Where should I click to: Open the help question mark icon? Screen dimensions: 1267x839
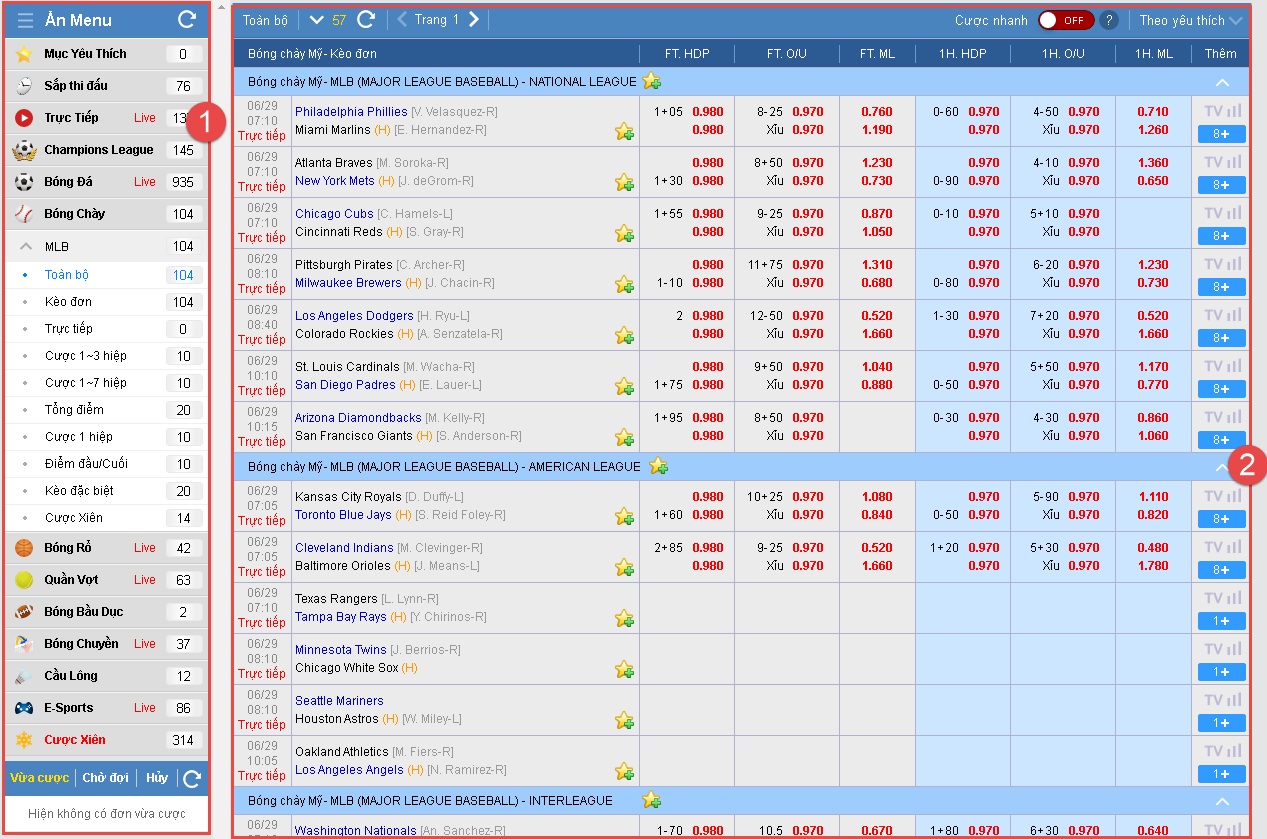coord(1108,20)
